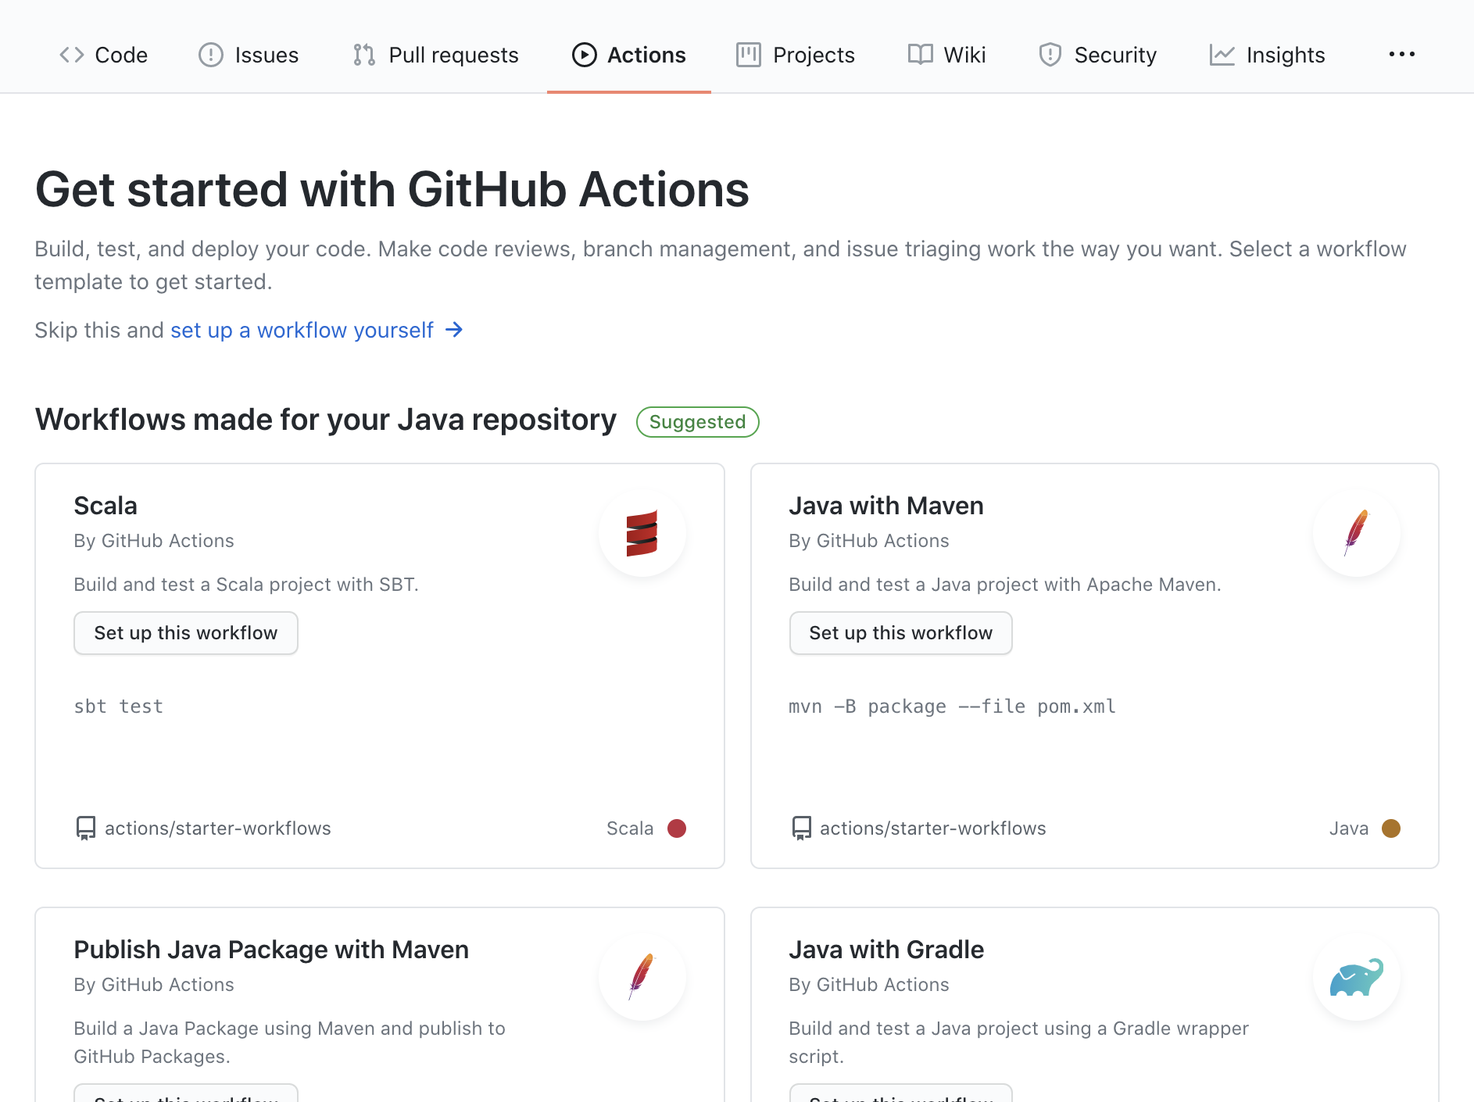This screenshot has width=1474, height=1102.
Task: Click the Pull requests branch icon
Action: click(364, 55)
